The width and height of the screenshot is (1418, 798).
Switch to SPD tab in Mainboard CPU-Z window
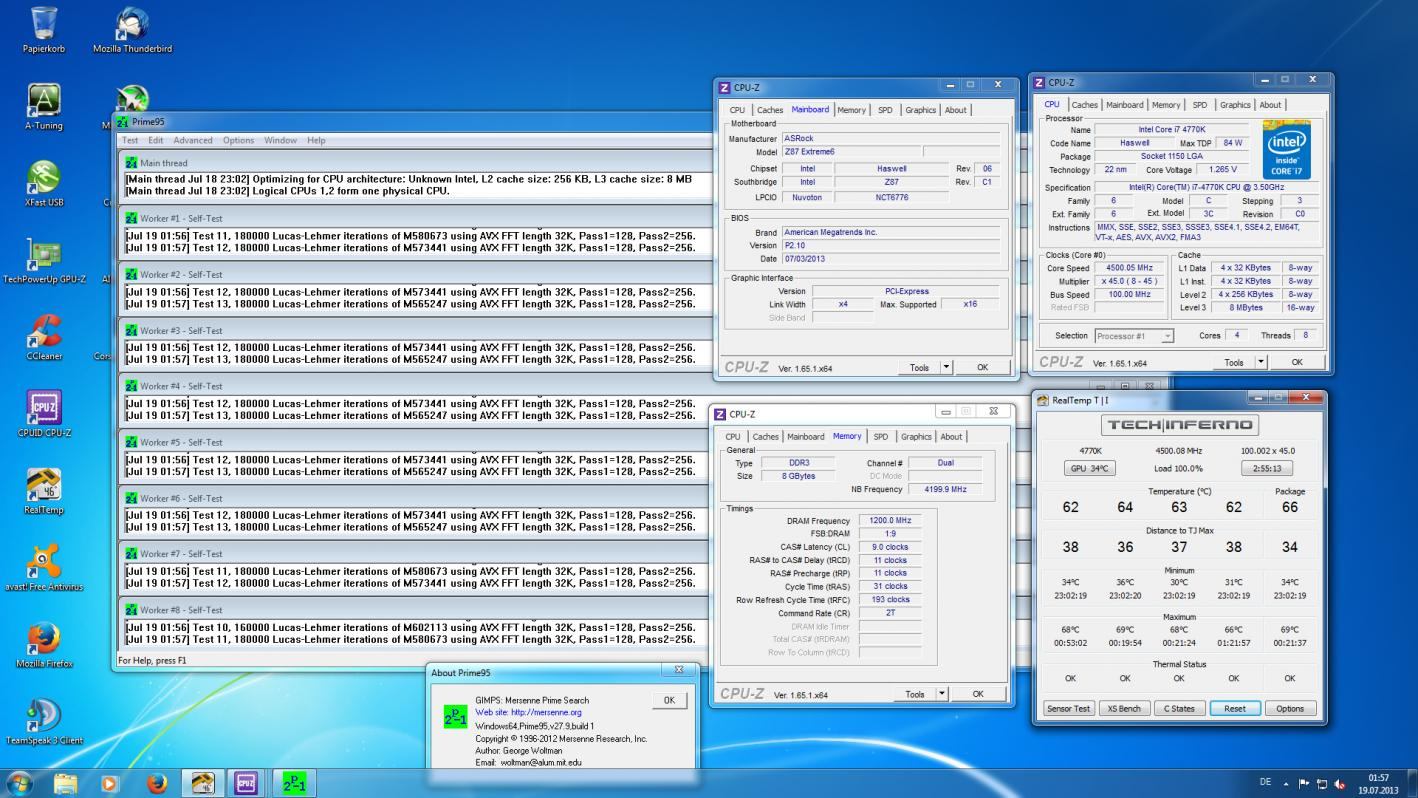point(885,110)
